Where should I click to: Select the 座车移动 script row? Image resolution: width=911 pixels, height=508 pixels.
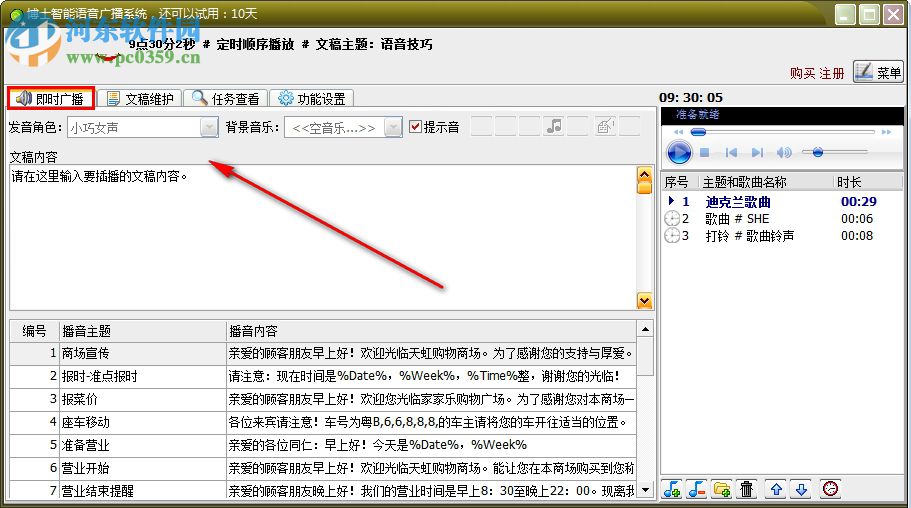[x=323, y=422]
